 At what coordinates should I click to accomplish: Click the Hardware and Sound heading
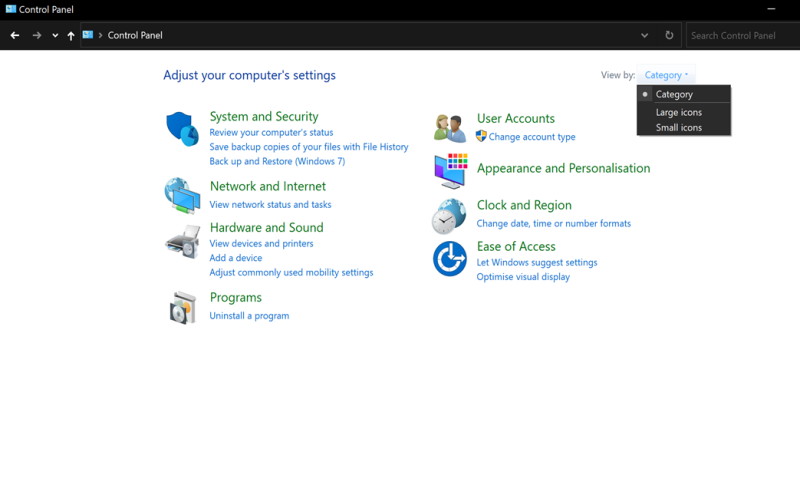click(266, 227)
